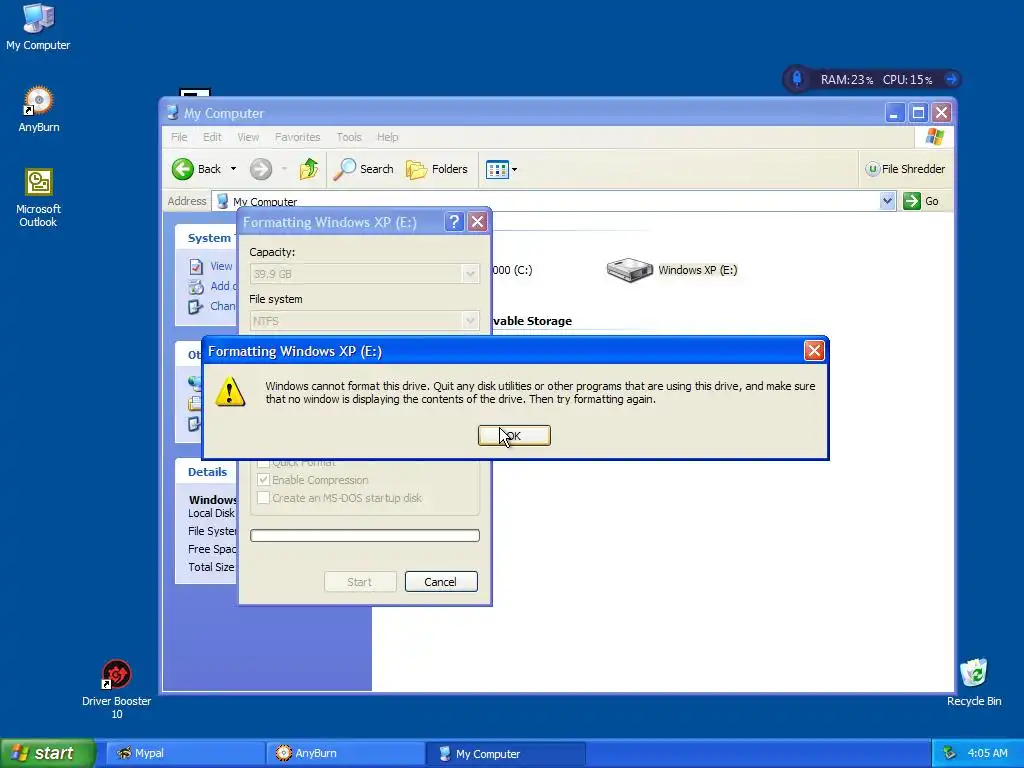Go up one folder level
The width and height of the screenshot is (1024, 768).
pyautogui.click(x=308, y=169)
